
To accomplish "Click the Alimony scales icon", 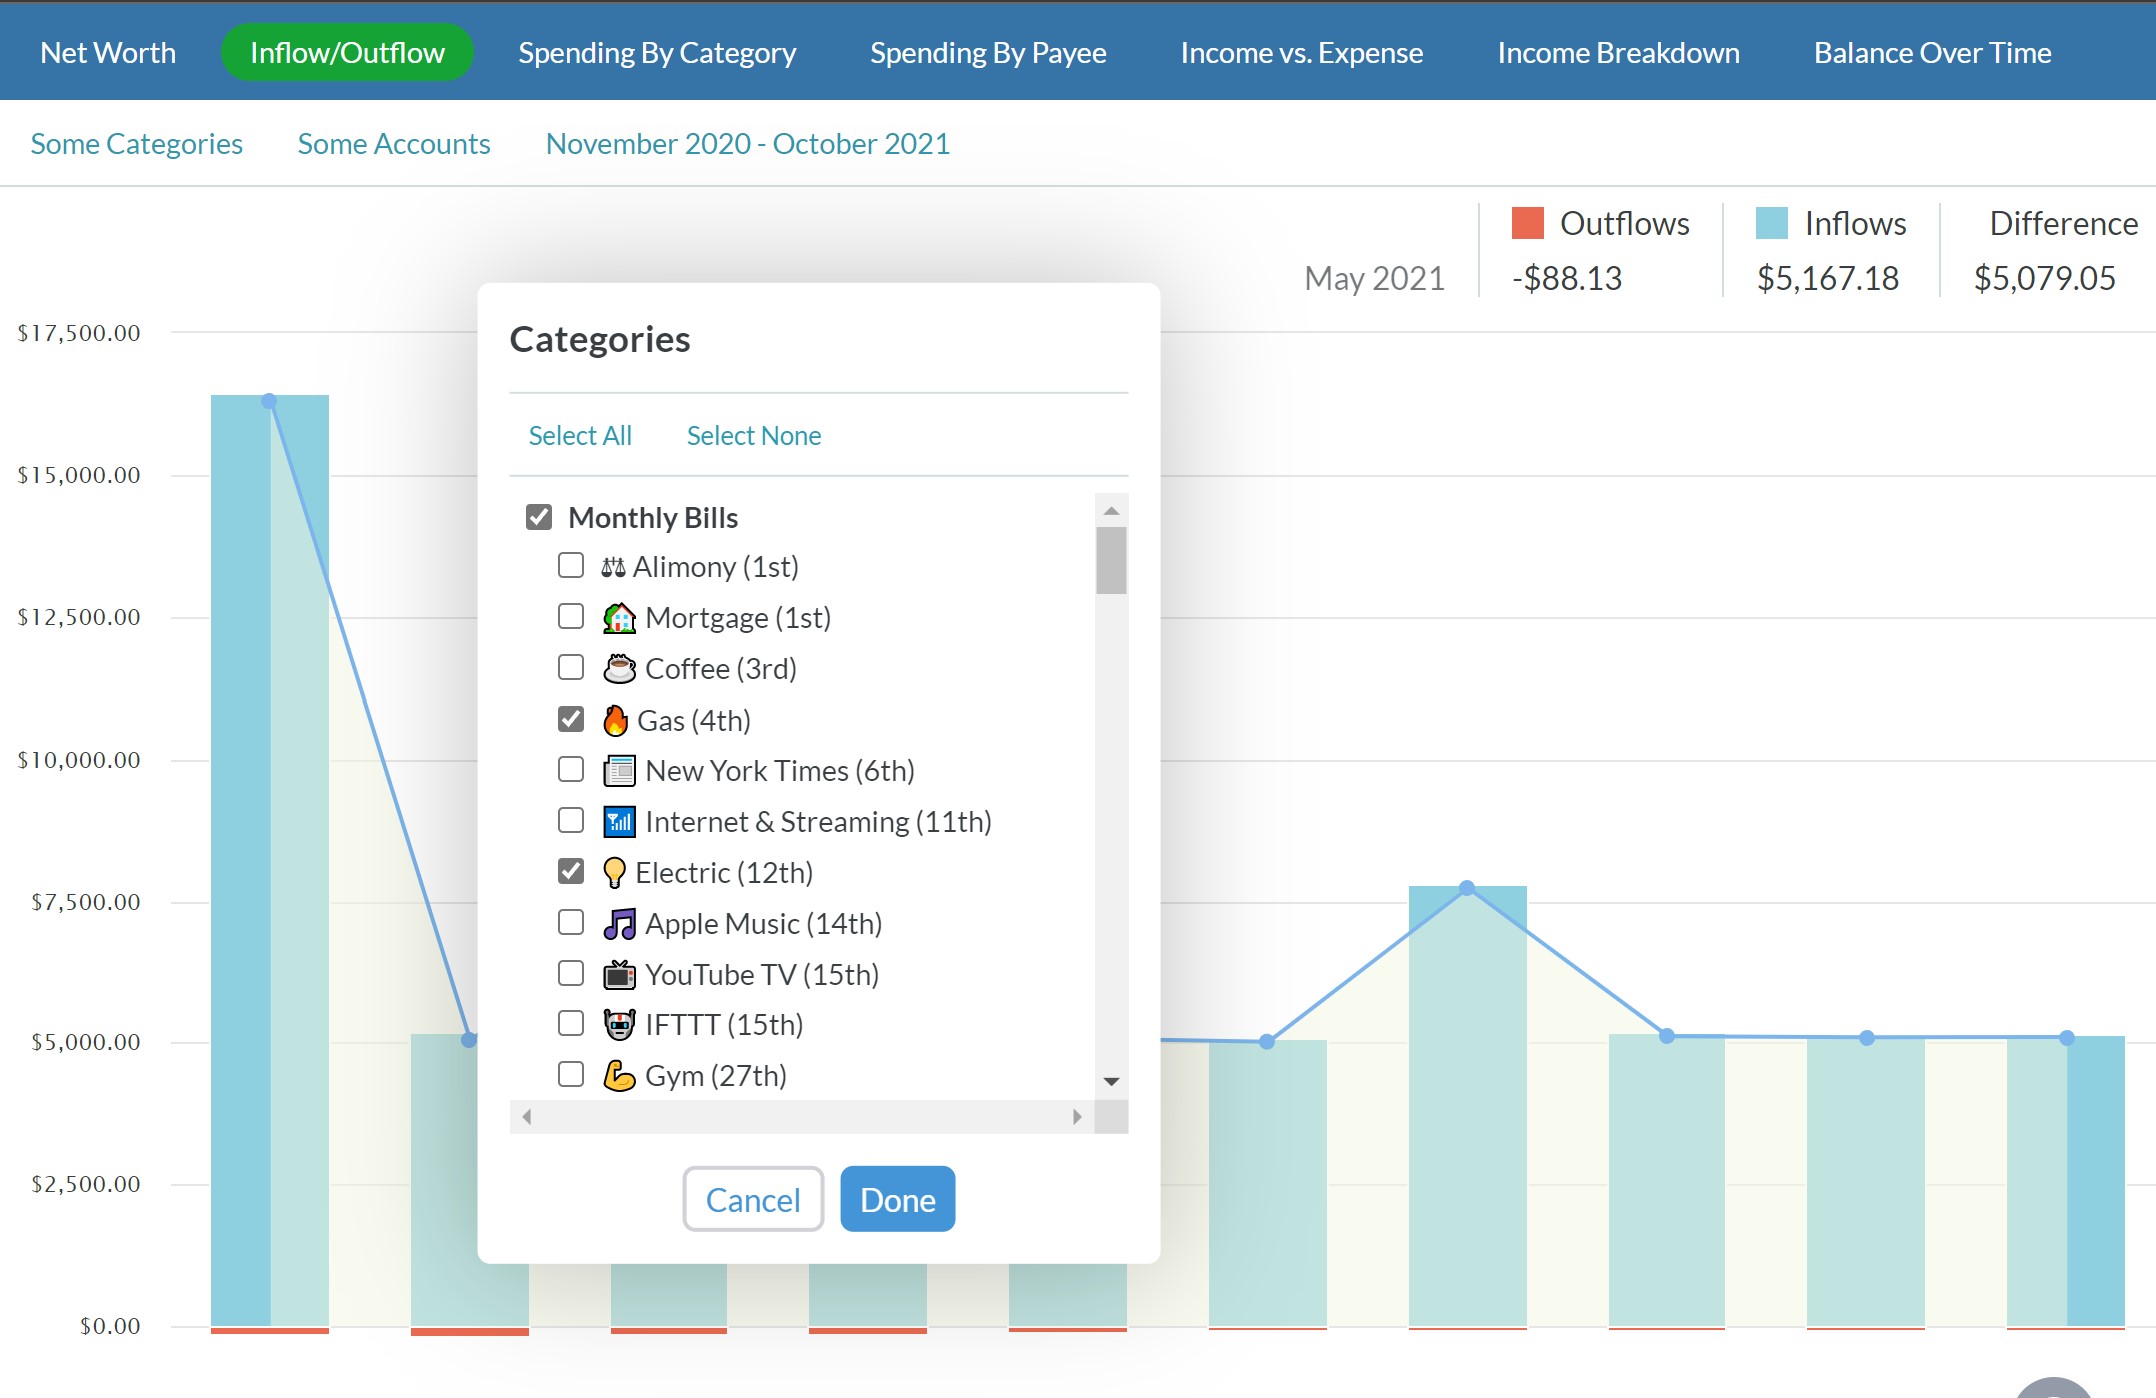I will (x=613, y=567).
